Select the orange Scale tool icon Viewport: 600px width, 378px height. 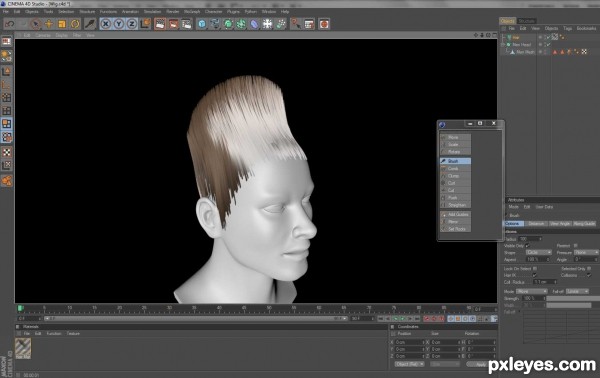tap(62, 24)
